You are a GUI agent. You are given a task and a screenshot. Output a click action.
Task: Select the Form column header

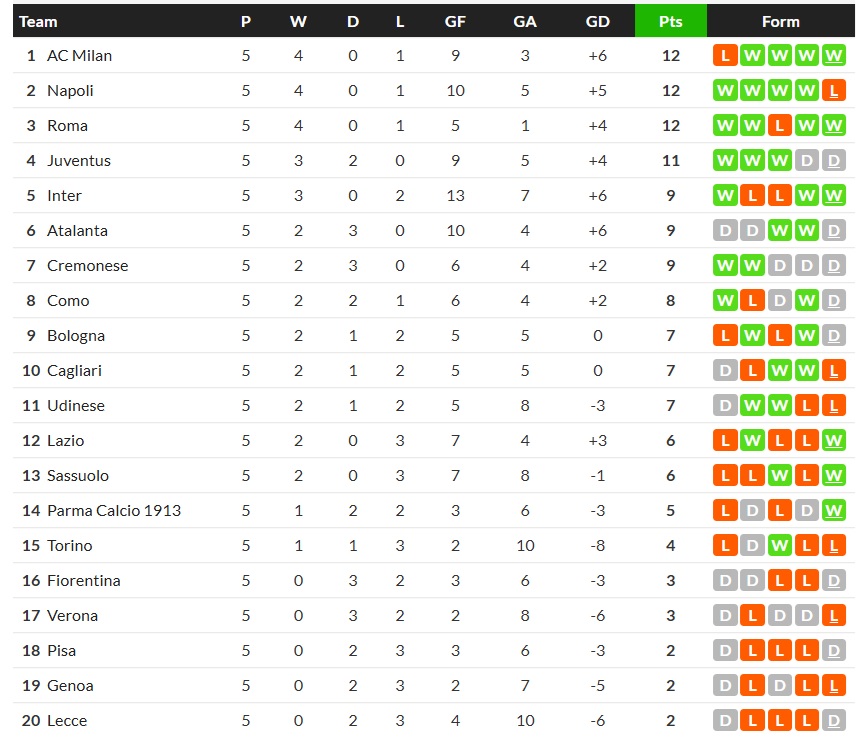[780, 21]
